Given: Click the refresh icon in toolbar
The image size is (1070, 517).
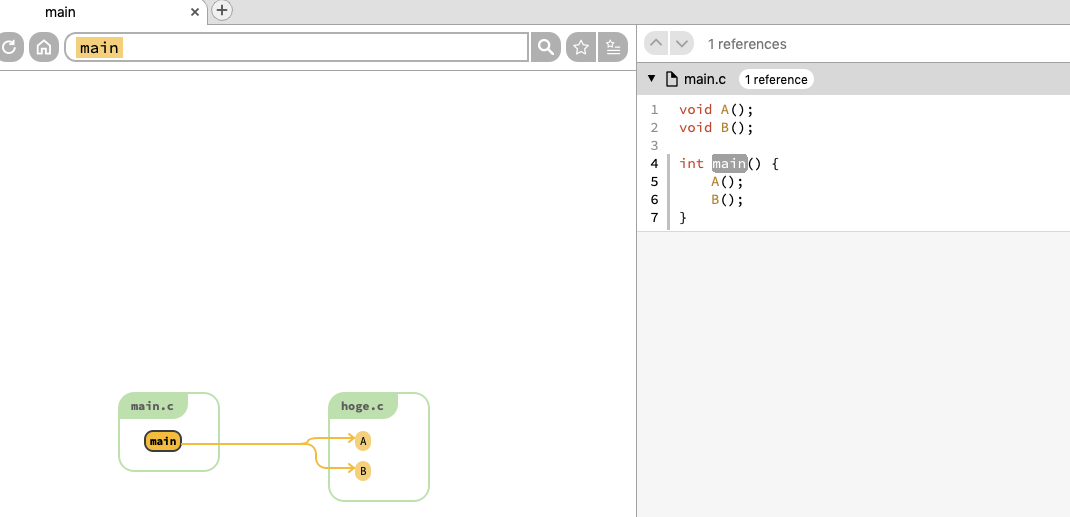Looking at the screenshot, I should pyautogui.click(x=10, y=47).
